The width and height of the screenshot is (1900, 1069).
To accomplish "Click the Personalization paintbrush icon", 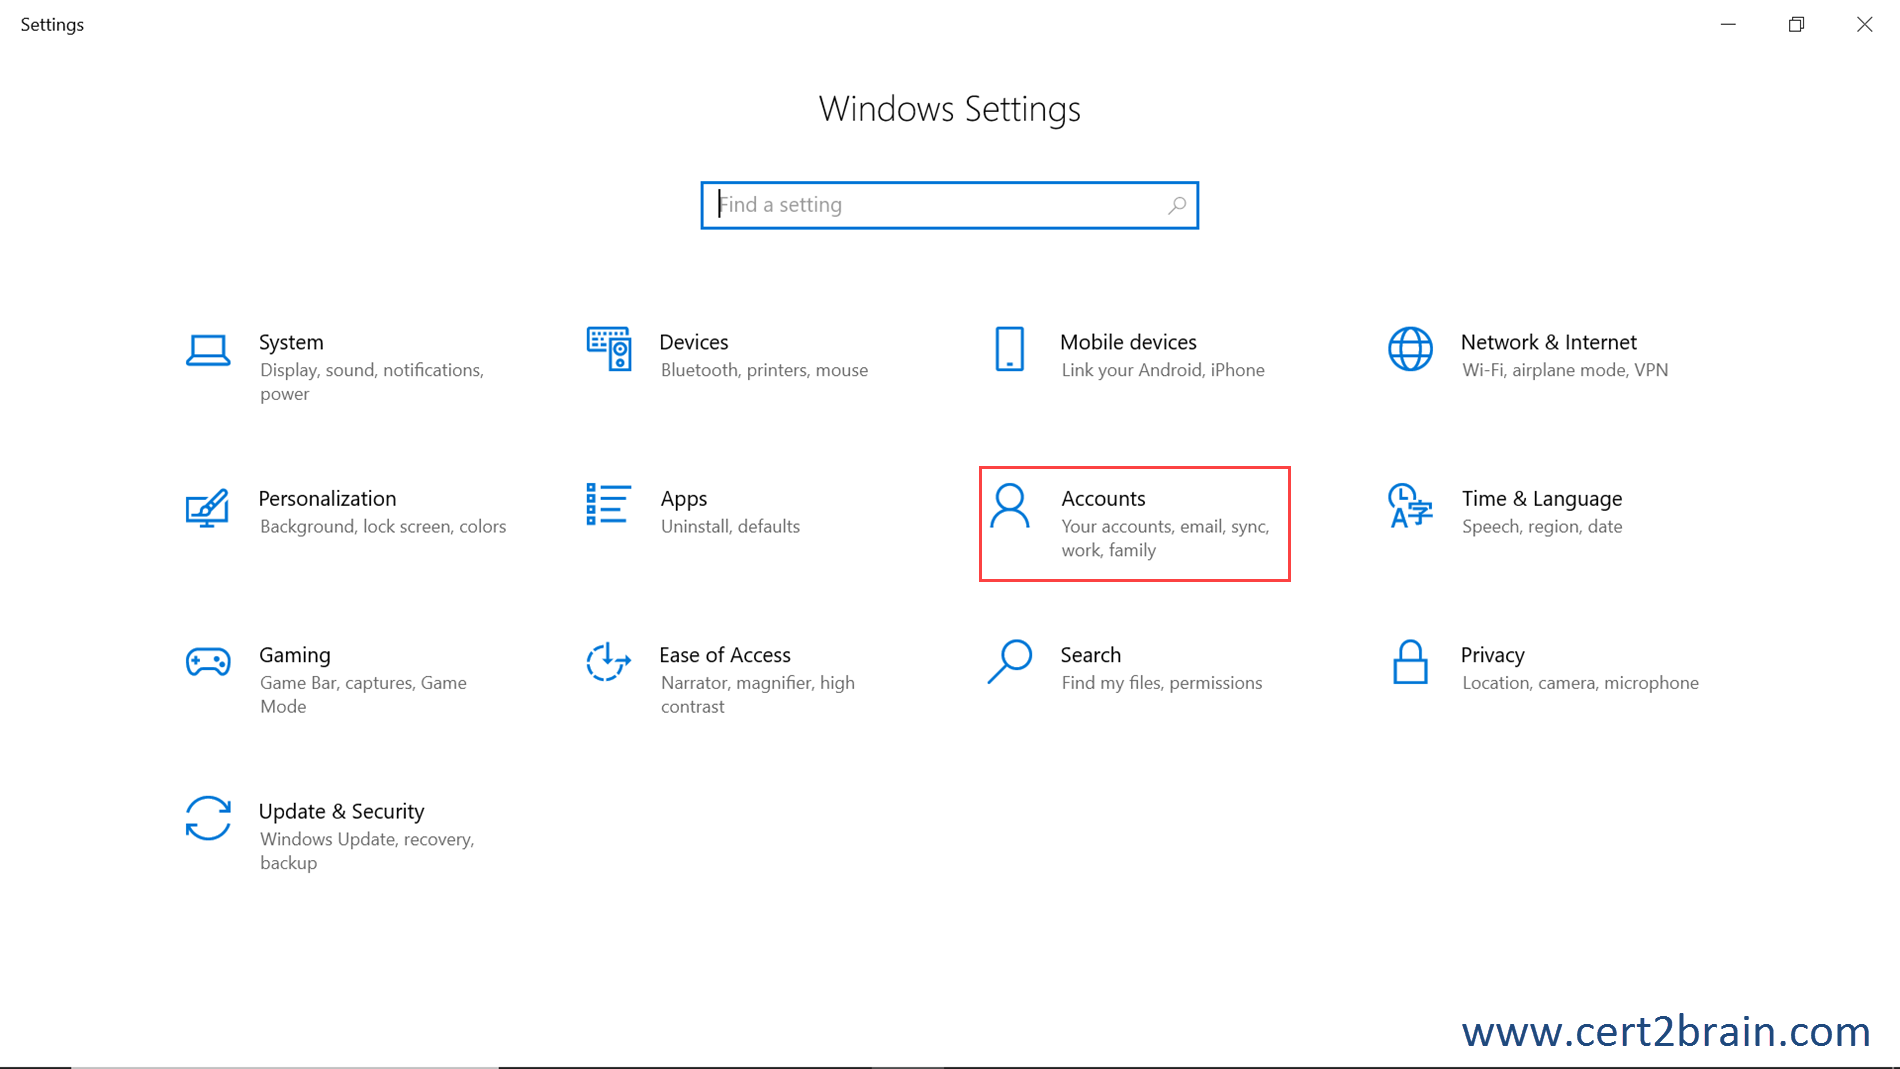I will point(208,508).
